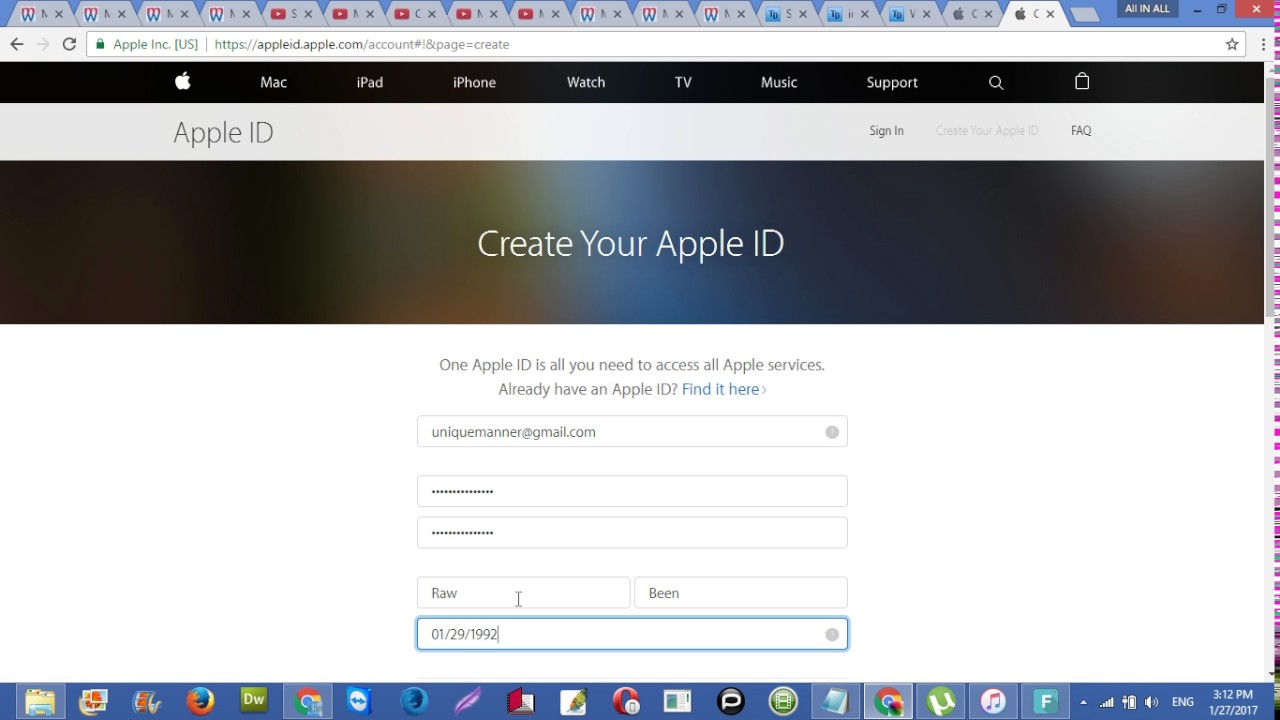The width and height of the screenshot is (1280, 720).
Task: Open the Thunderbird globe icon in taskbar
Action: (x=413, y=701)
